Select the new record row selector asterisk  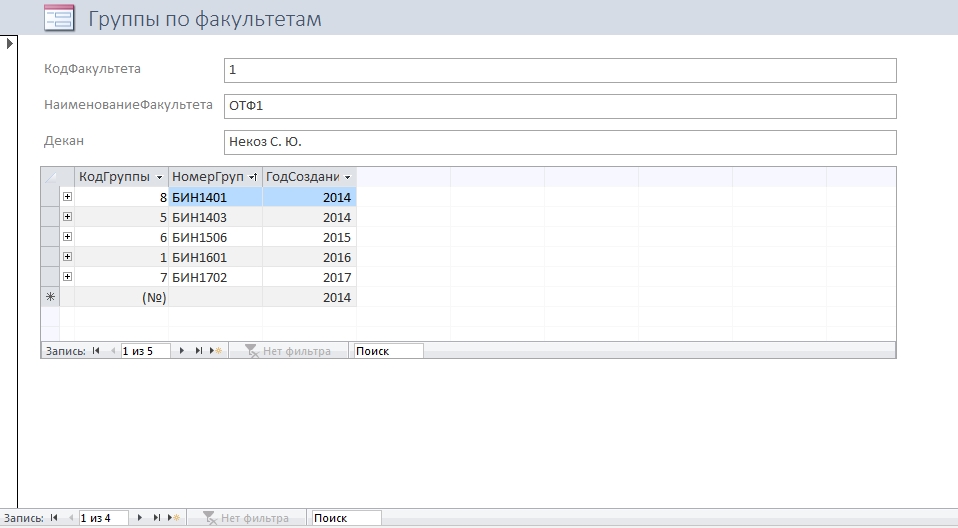pos(51,297)
